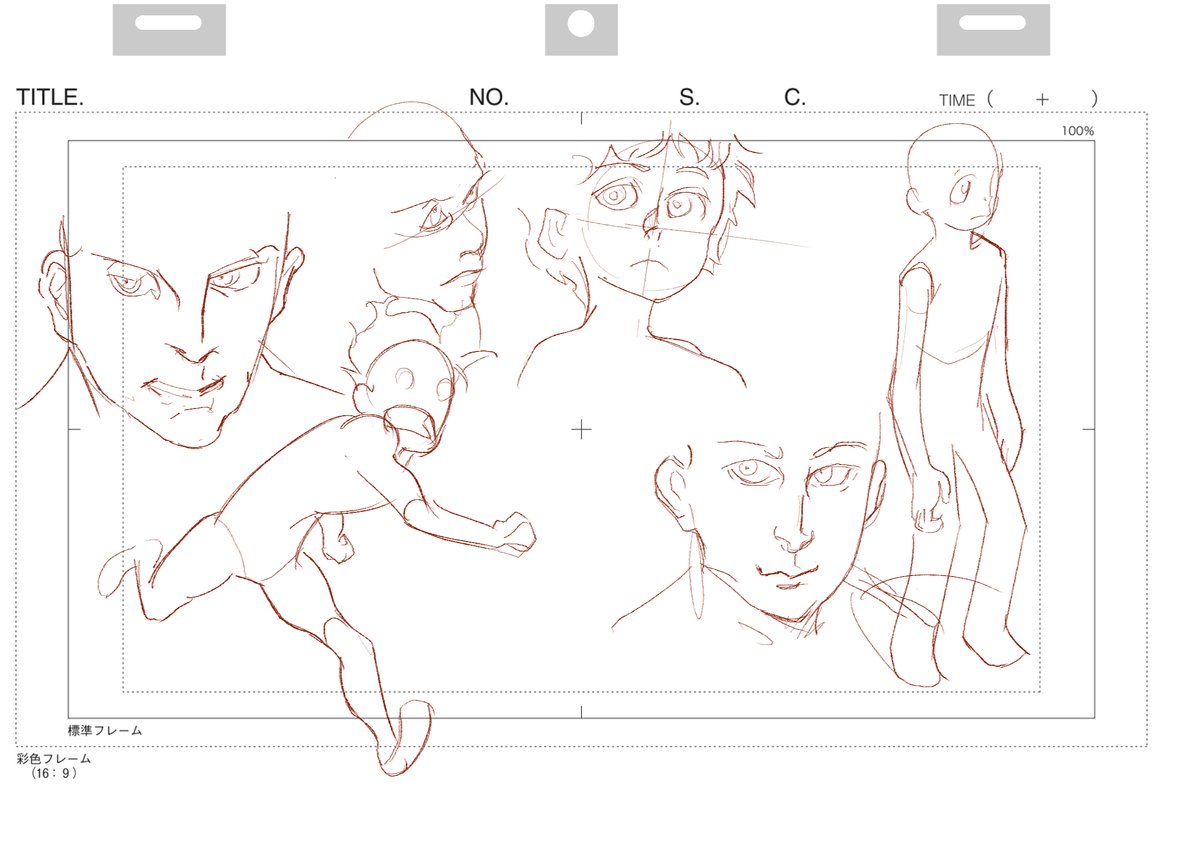Viewport: 1199px width, 852px height.
Task: Select the C. cut label
Action: click(x=794, y=97)
